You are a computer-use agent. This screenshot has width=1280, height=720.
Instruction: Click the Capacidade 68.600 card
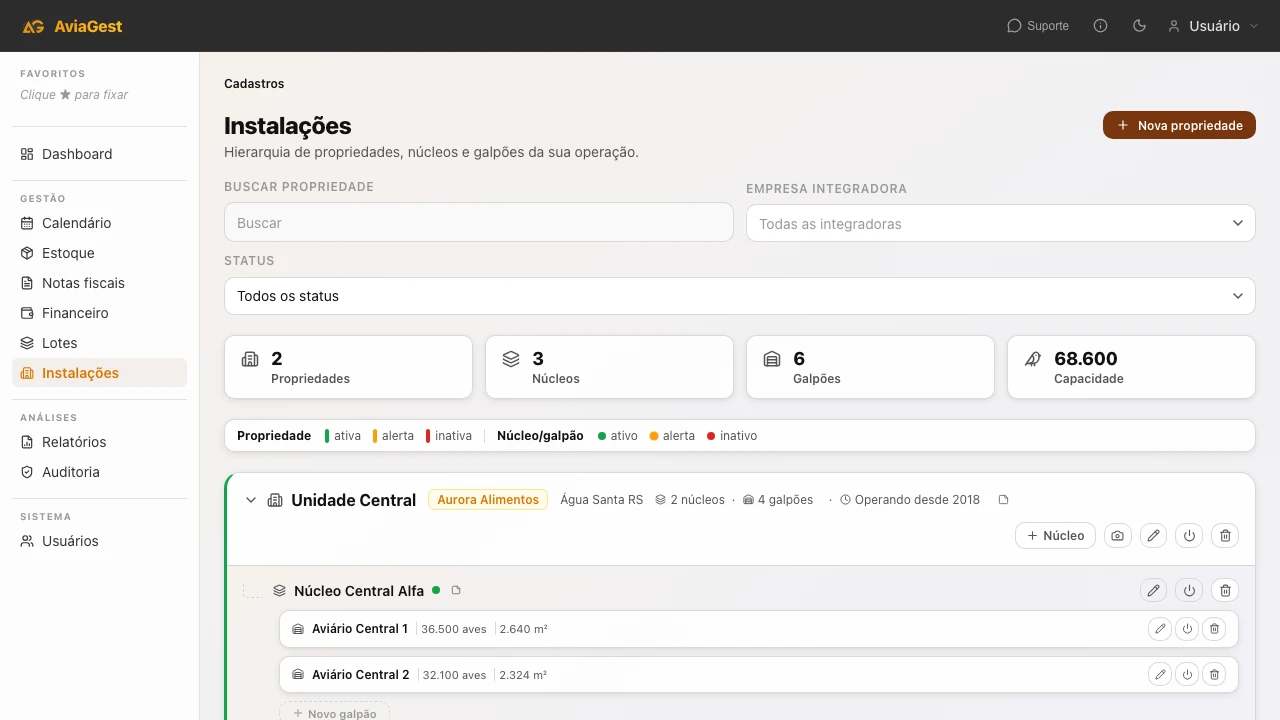point(1131,367)
